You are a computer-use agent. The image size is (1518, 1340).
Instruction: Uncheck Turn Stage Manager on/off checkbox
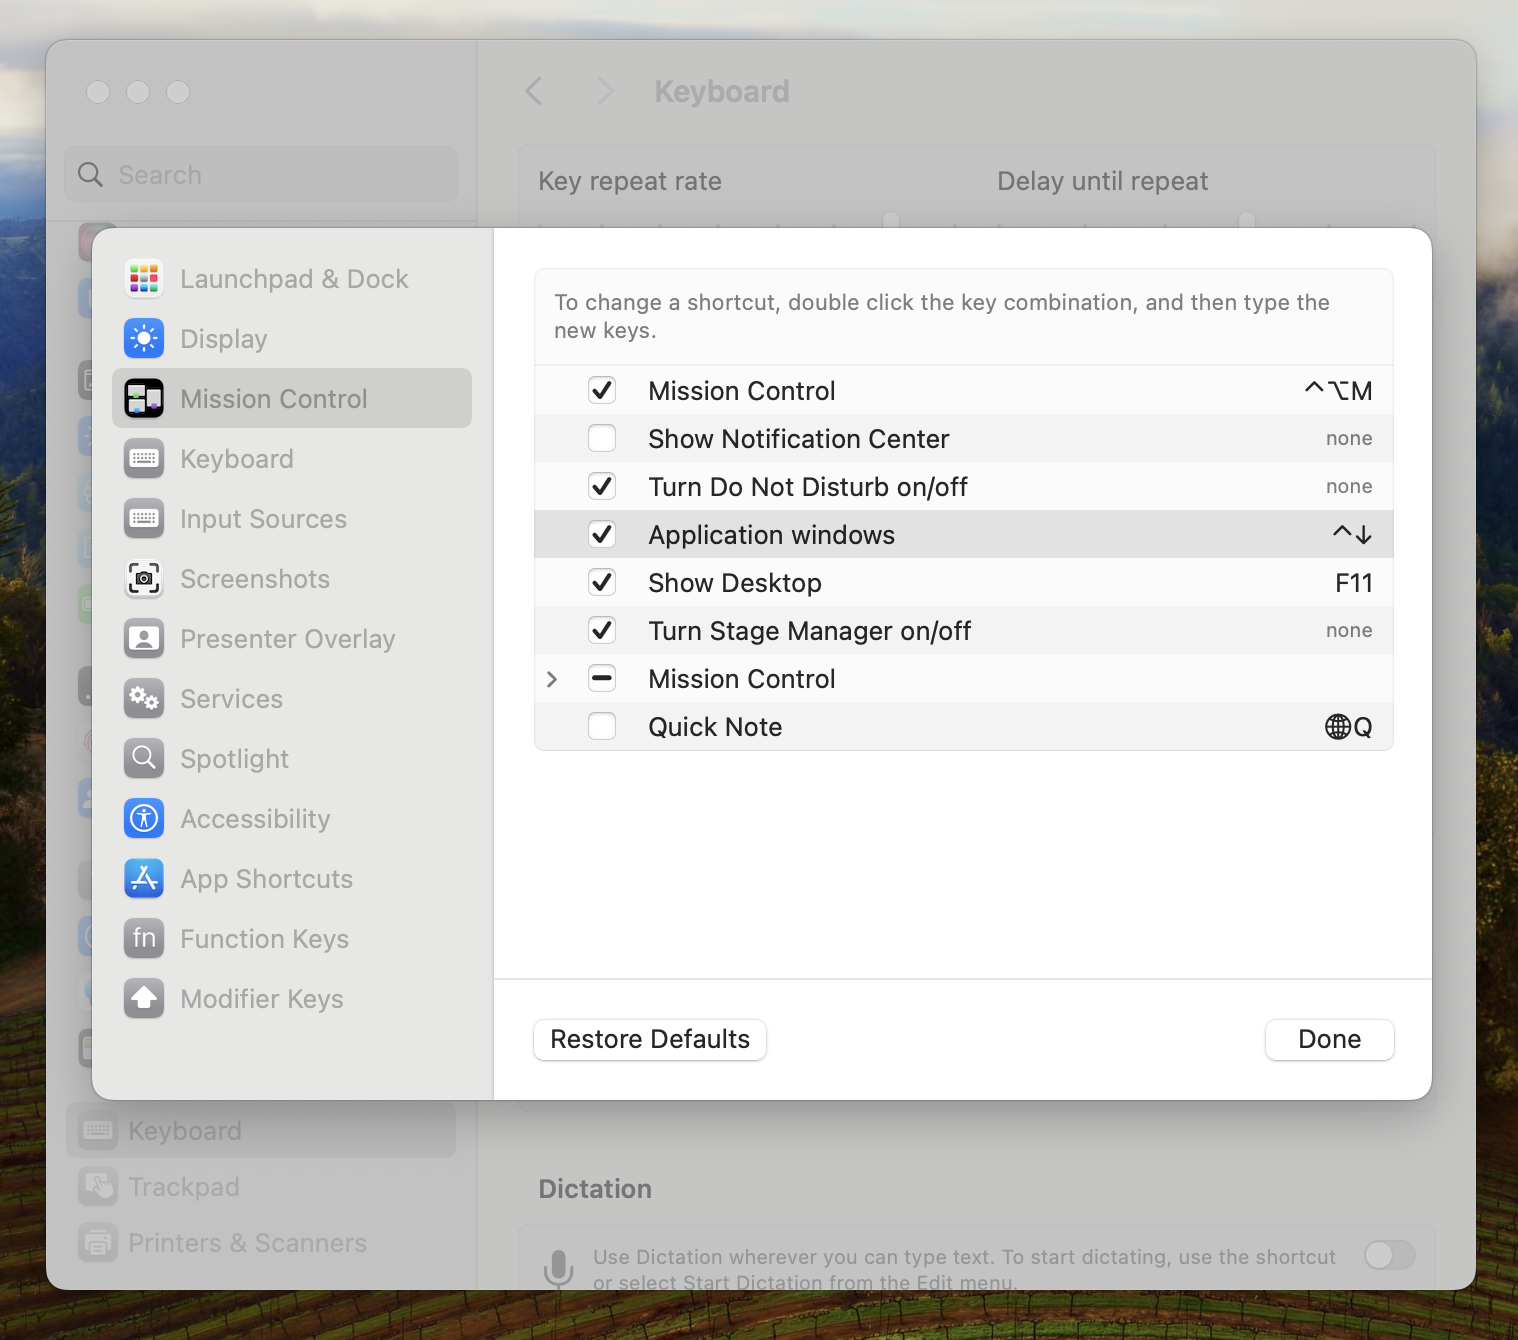click(602, 630)
